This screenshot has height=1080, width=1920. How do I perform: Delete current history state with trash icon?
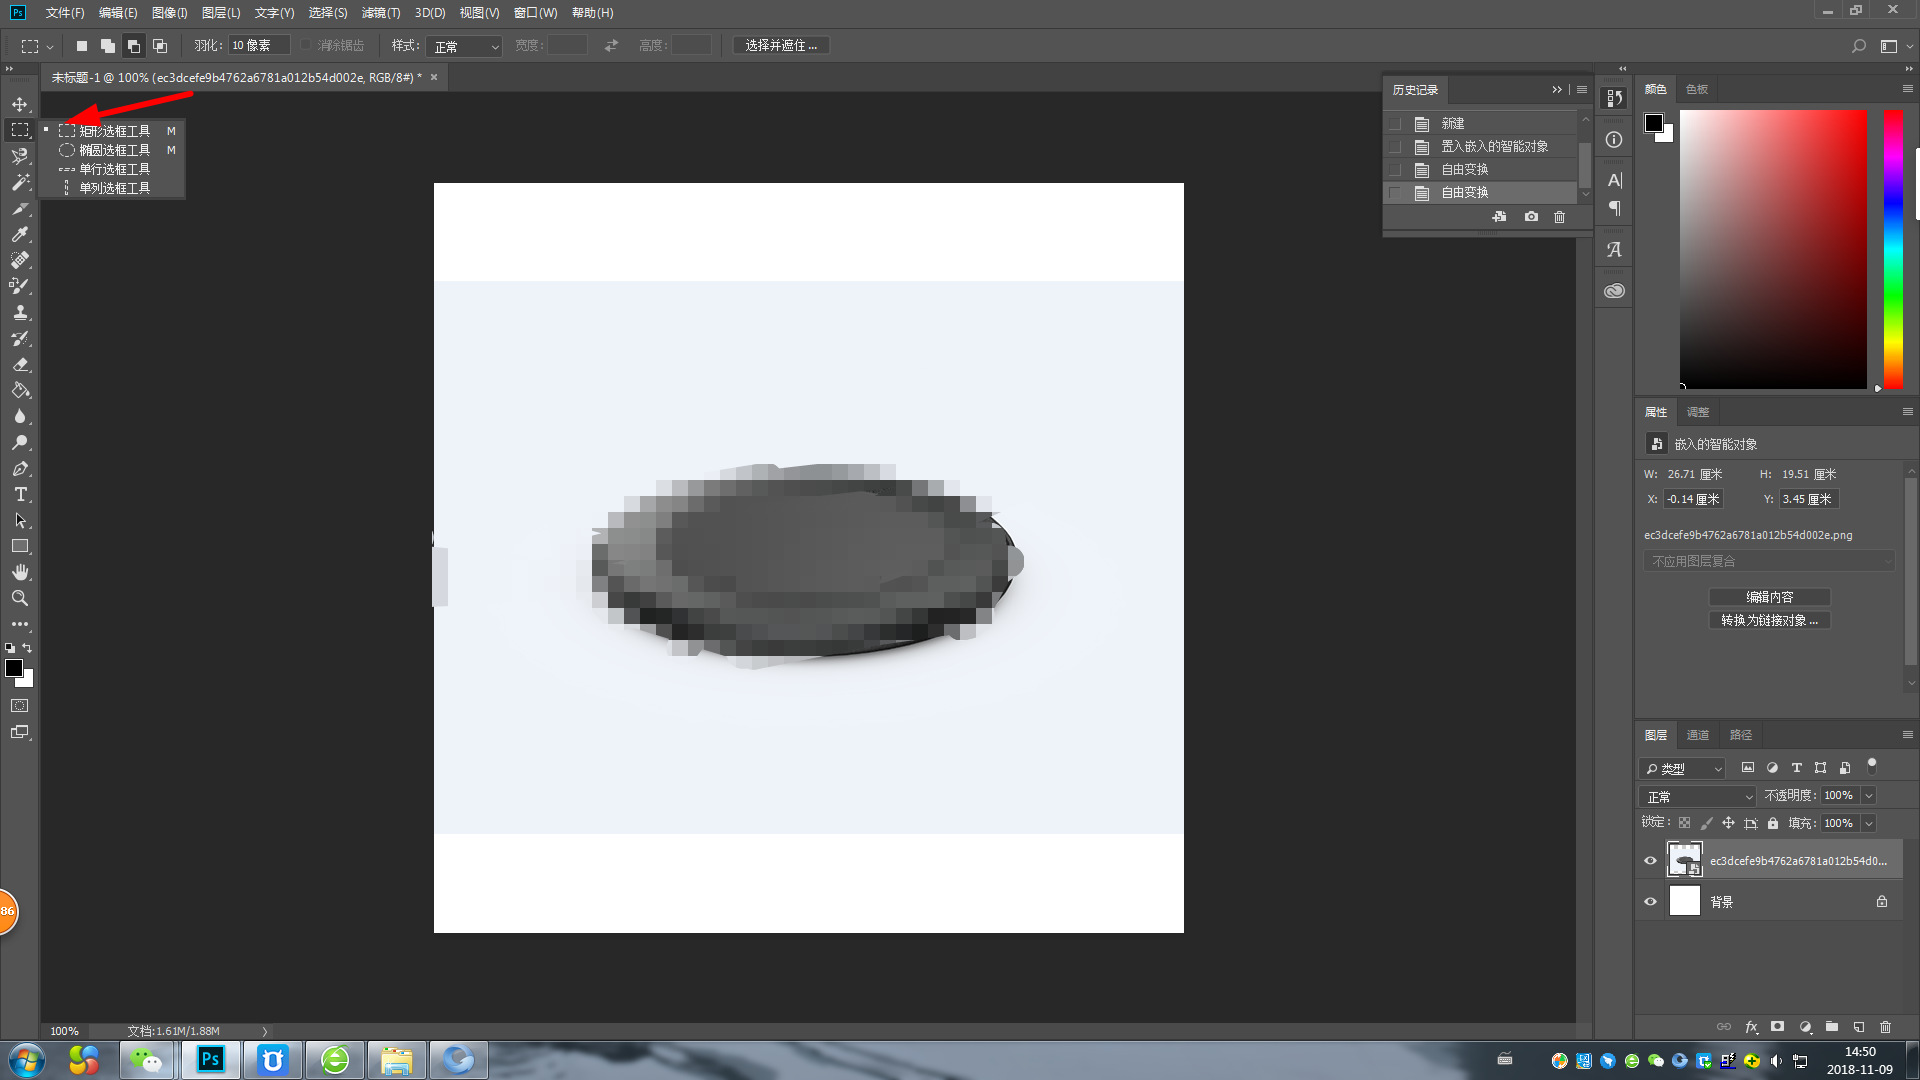click(x=1559, y=217)
